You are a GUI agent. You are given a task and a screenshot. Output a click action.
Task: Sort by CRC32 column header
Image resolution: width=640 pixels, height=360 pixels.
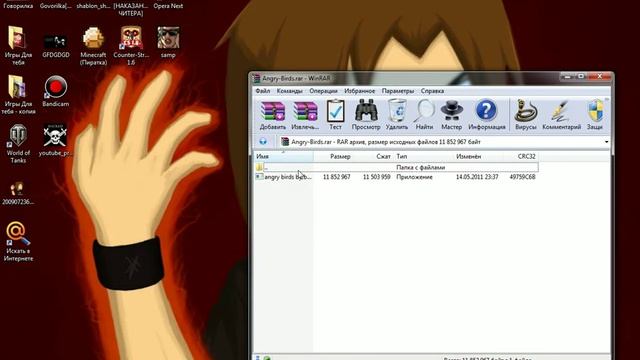520,156
